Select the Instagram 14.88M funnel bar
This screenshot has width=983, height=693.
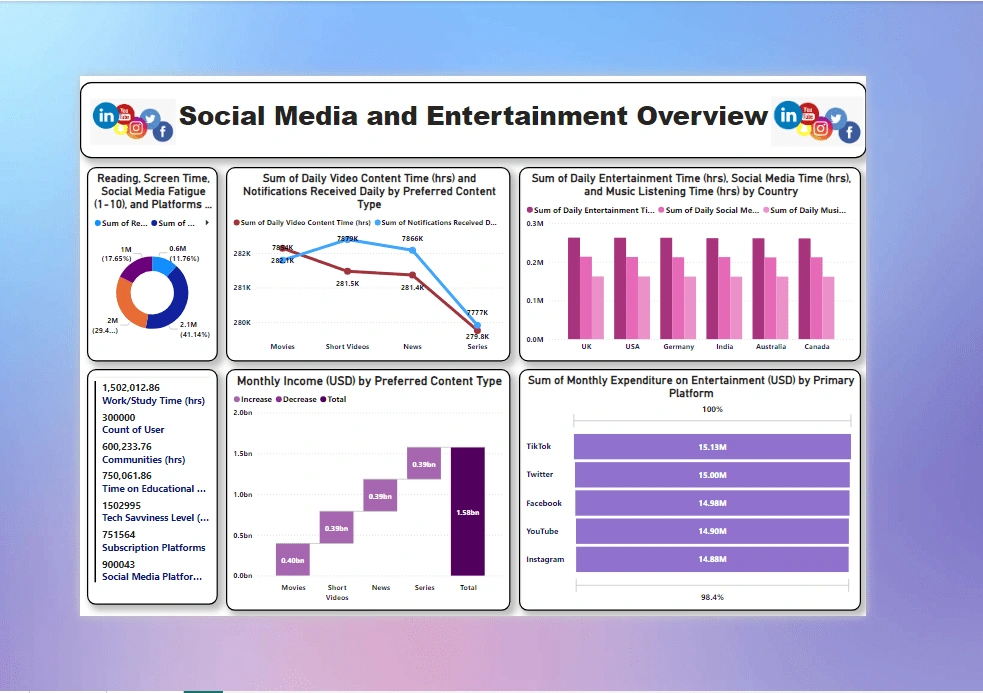point(712,559)
